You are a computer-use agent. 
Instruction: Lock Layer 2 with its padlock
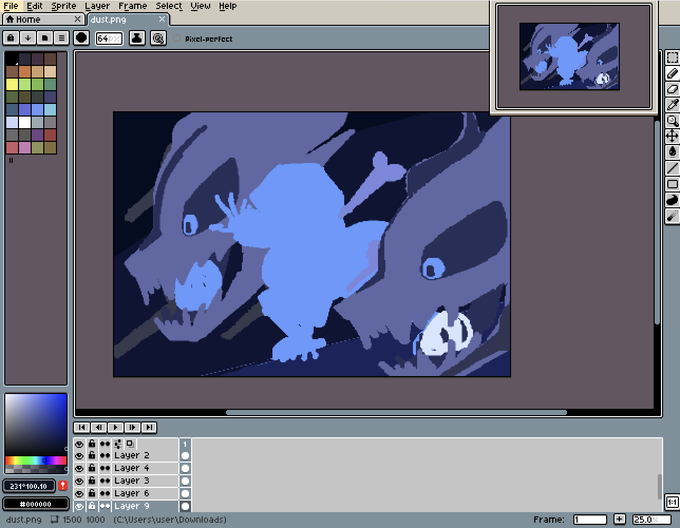(92, 456)
